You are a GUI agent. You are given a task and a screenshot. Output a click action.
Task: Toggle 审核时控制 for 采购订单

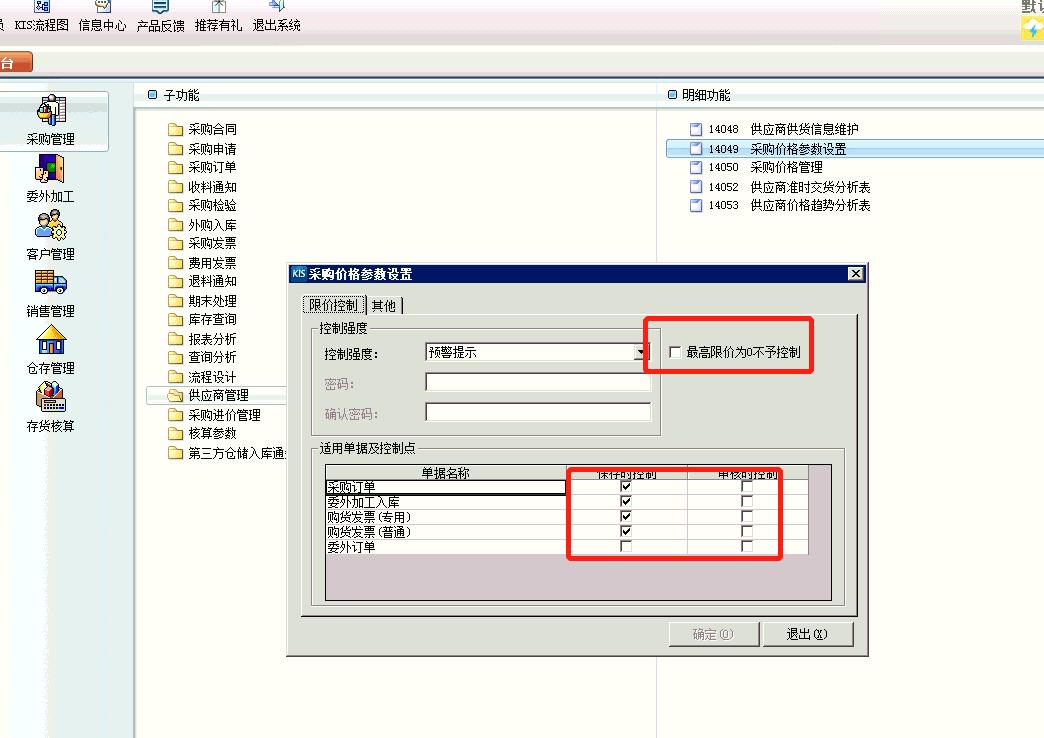click(747, 487)
